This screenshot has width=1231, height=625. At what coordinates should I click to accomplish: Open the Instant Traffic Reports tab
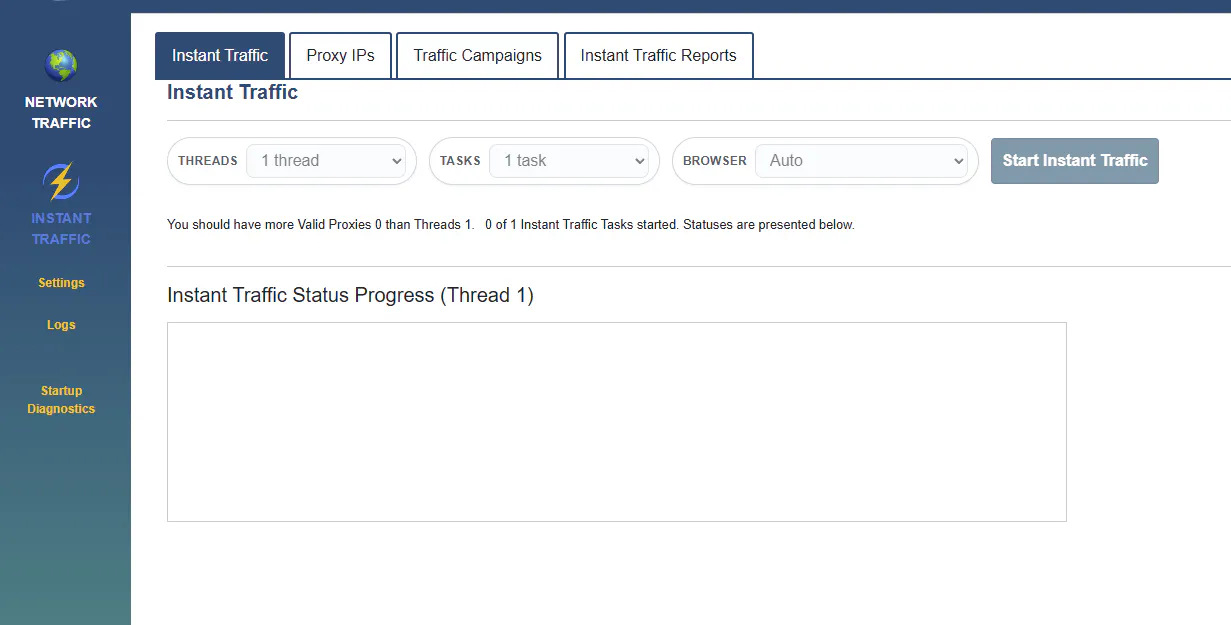pos(658,56)
